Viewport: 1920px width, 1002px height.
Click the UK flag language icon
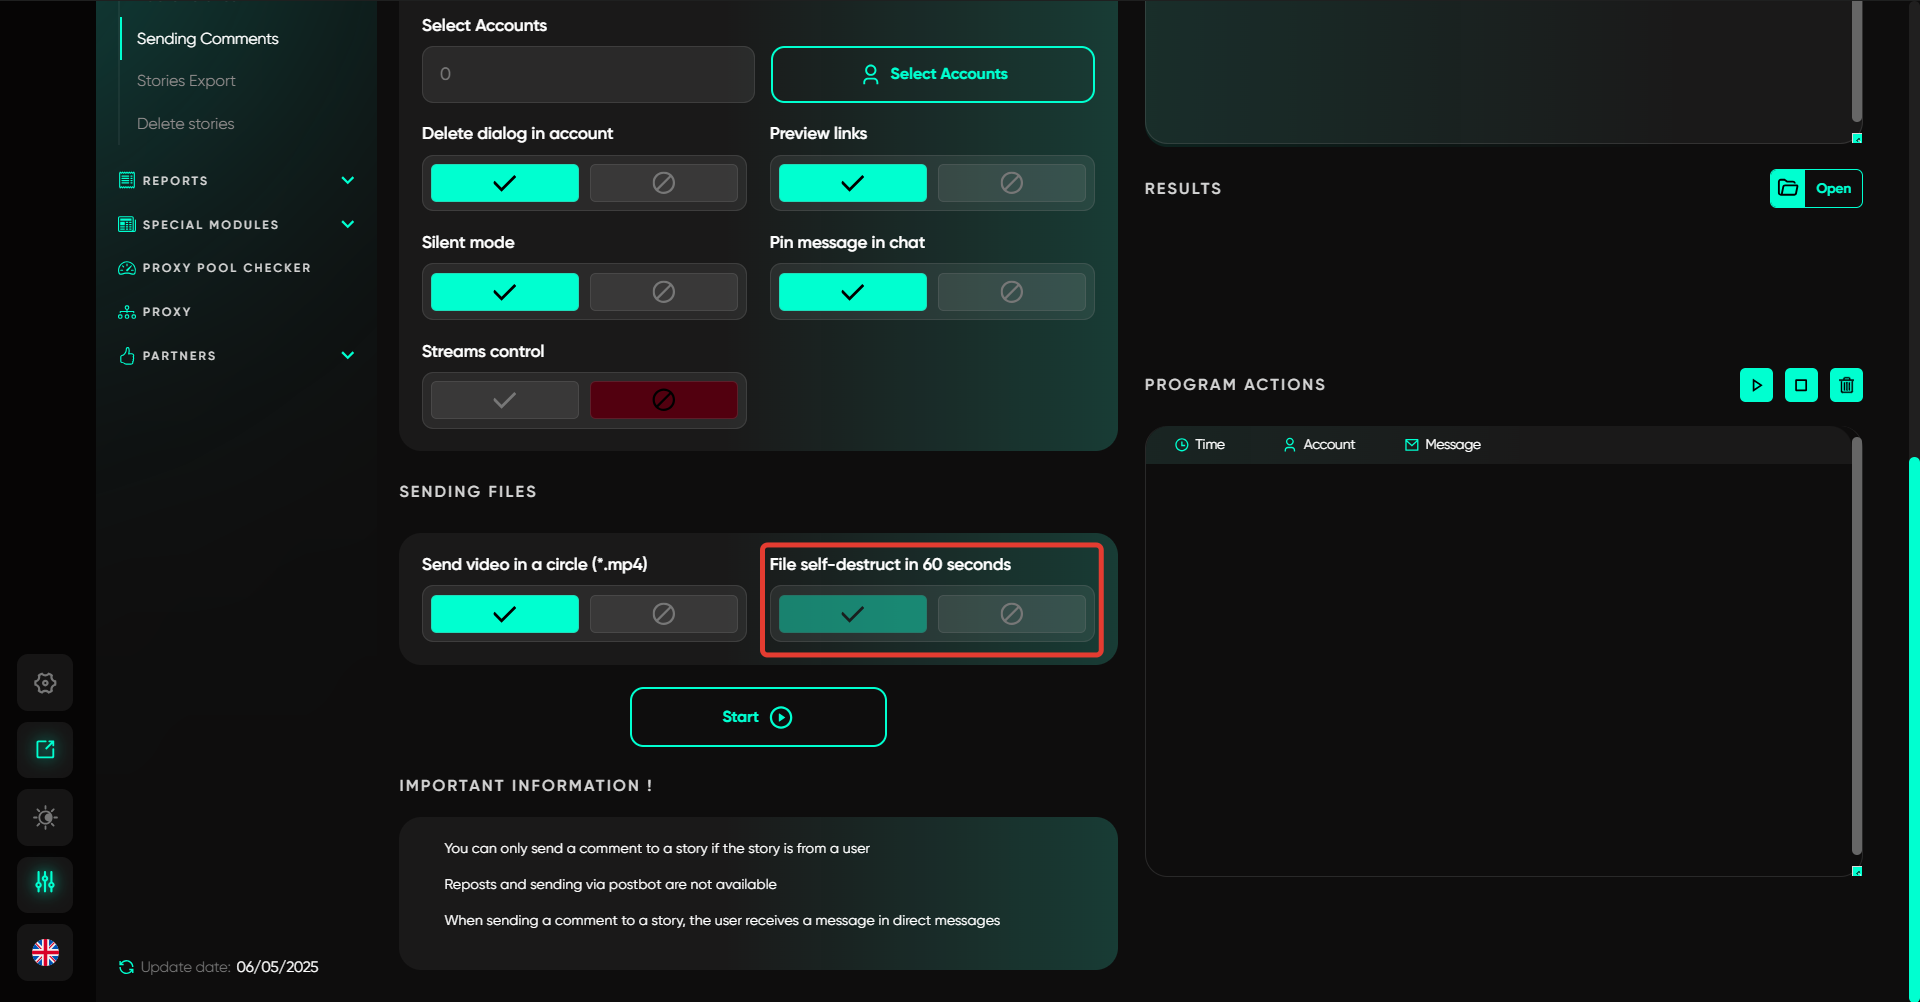45,952
